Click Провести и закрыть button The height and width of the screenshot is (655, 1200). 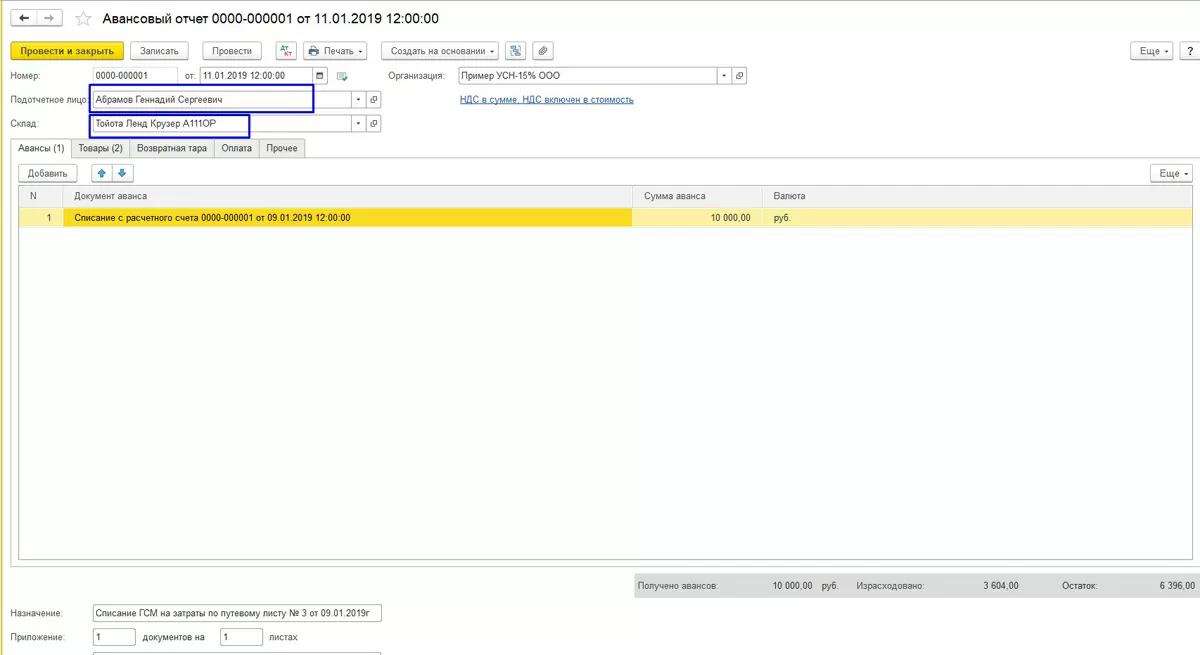click(67, 50)
